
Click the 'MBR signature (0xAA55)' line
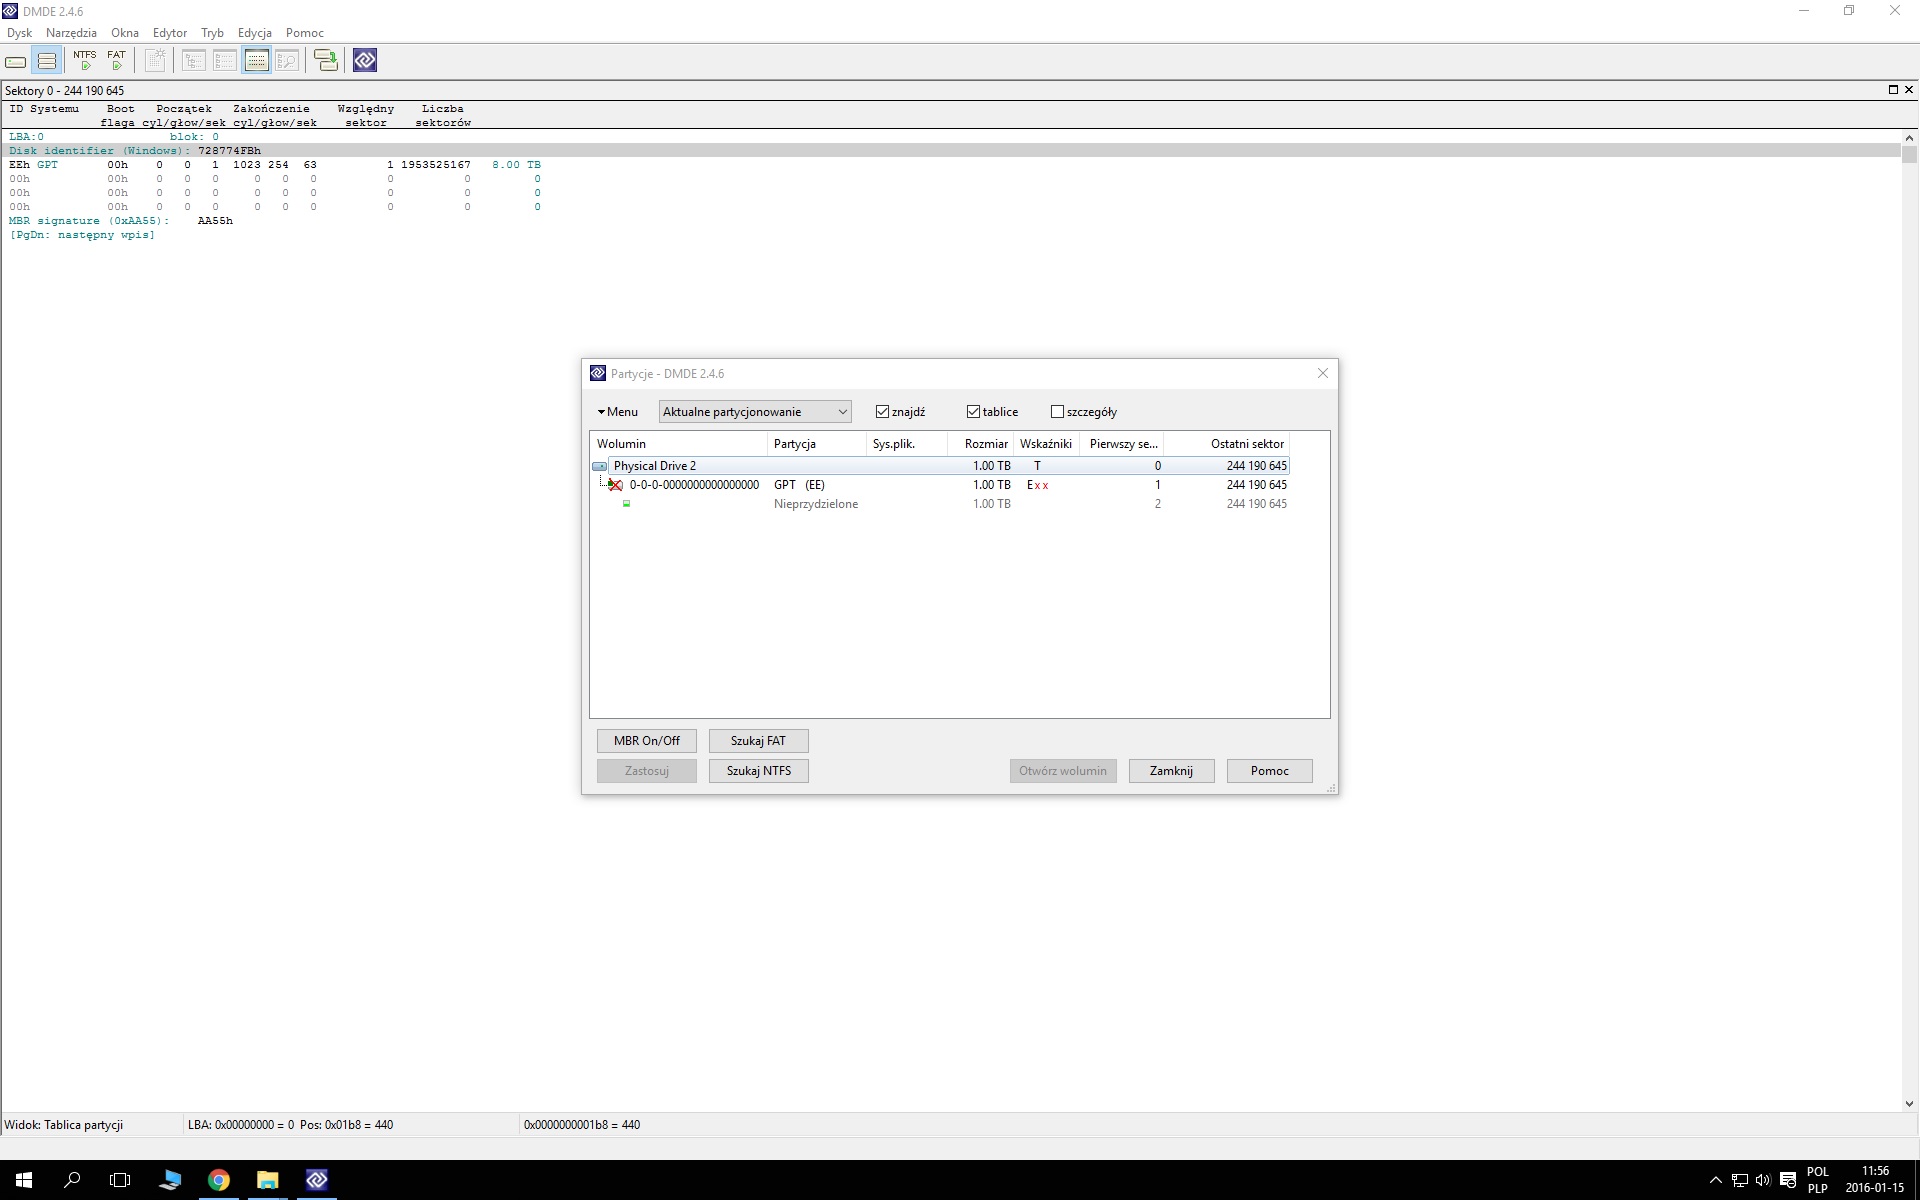point(121,221)
